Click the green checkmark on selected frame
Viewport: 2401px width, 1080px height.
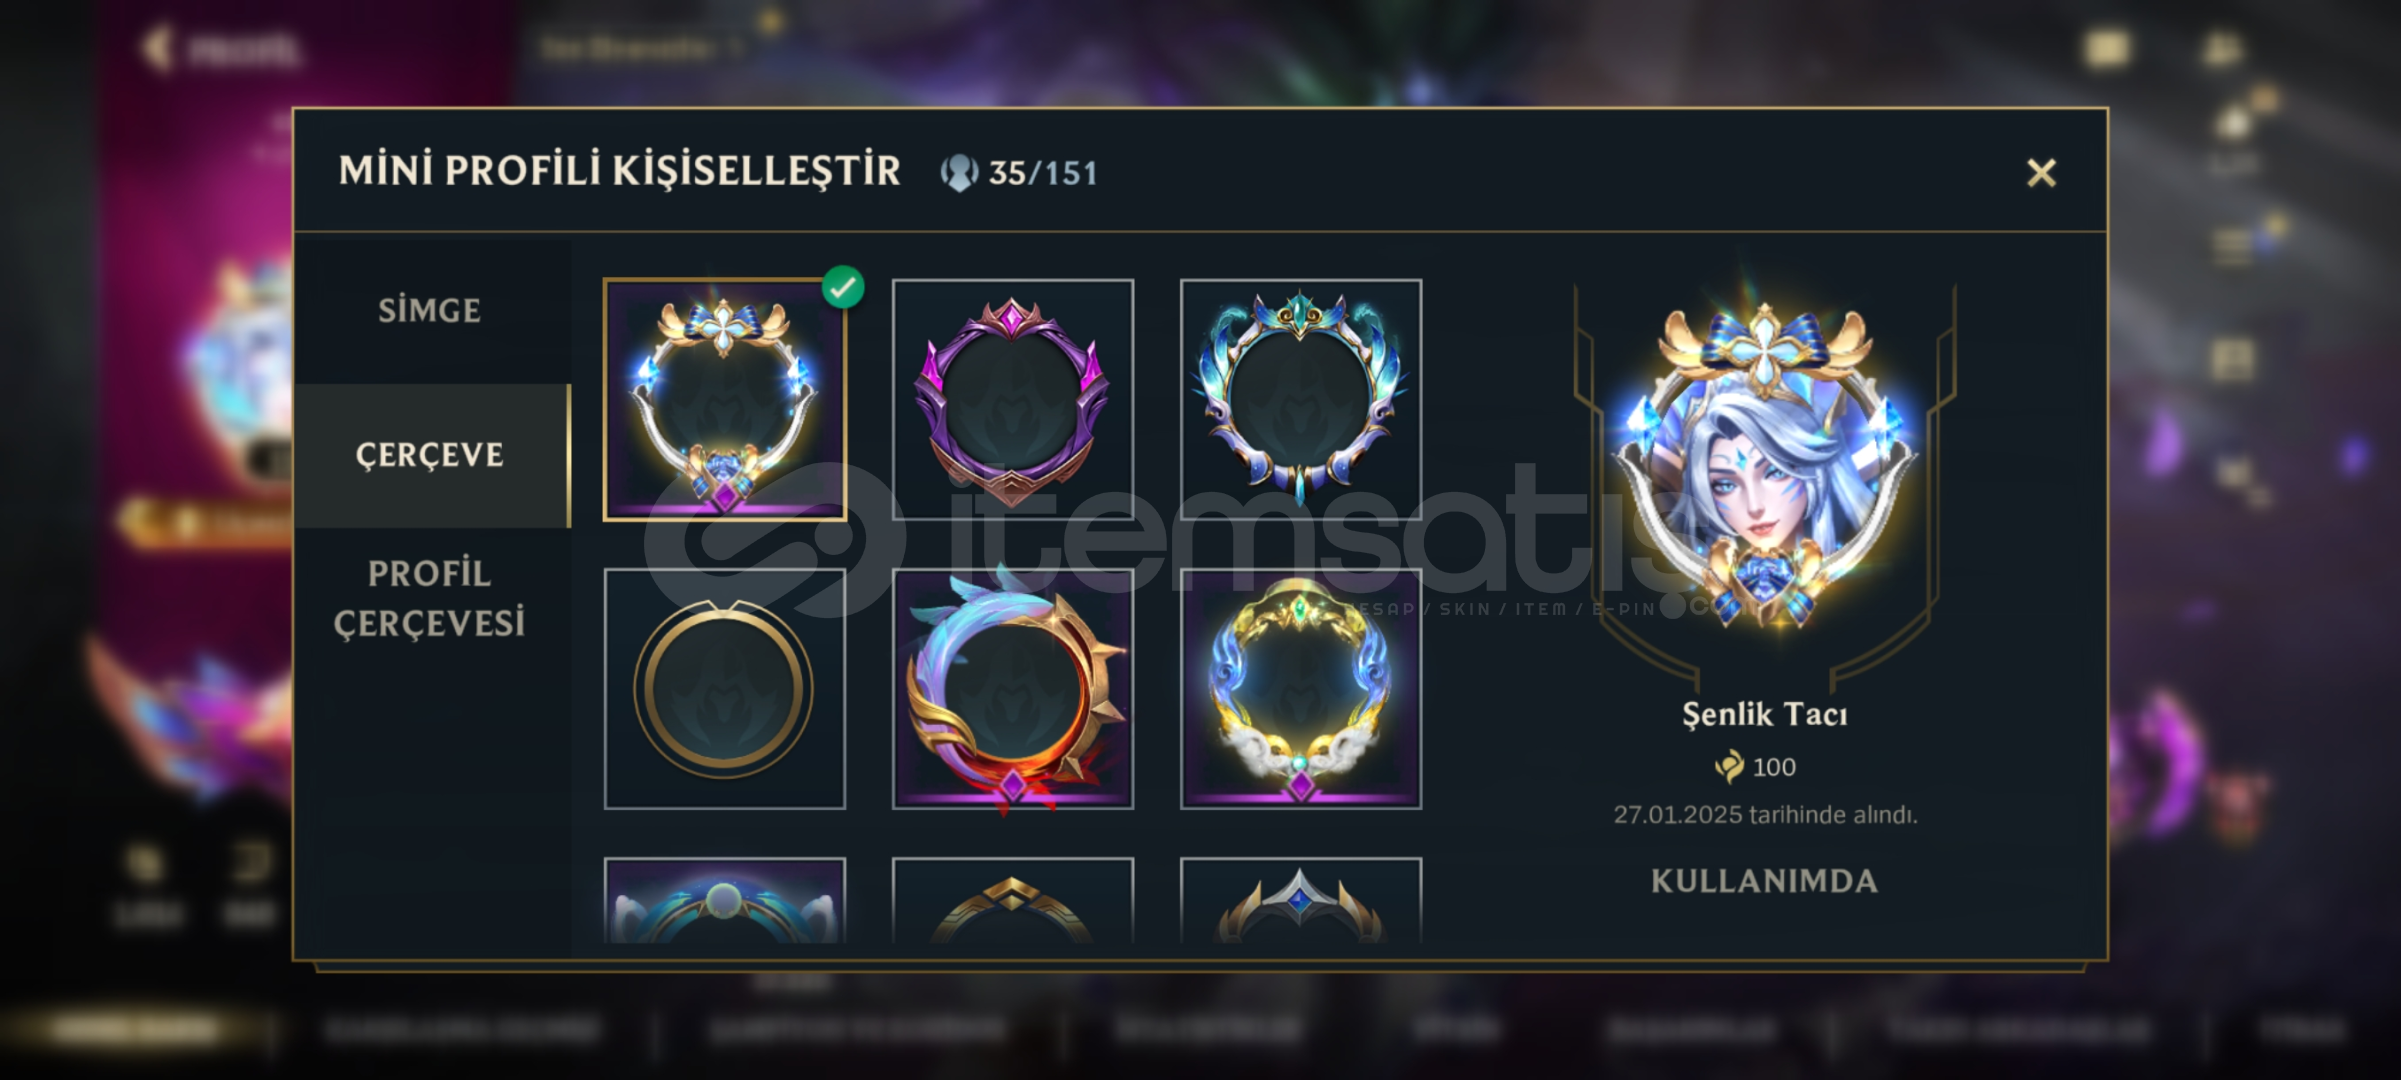(x=843, y=287)
